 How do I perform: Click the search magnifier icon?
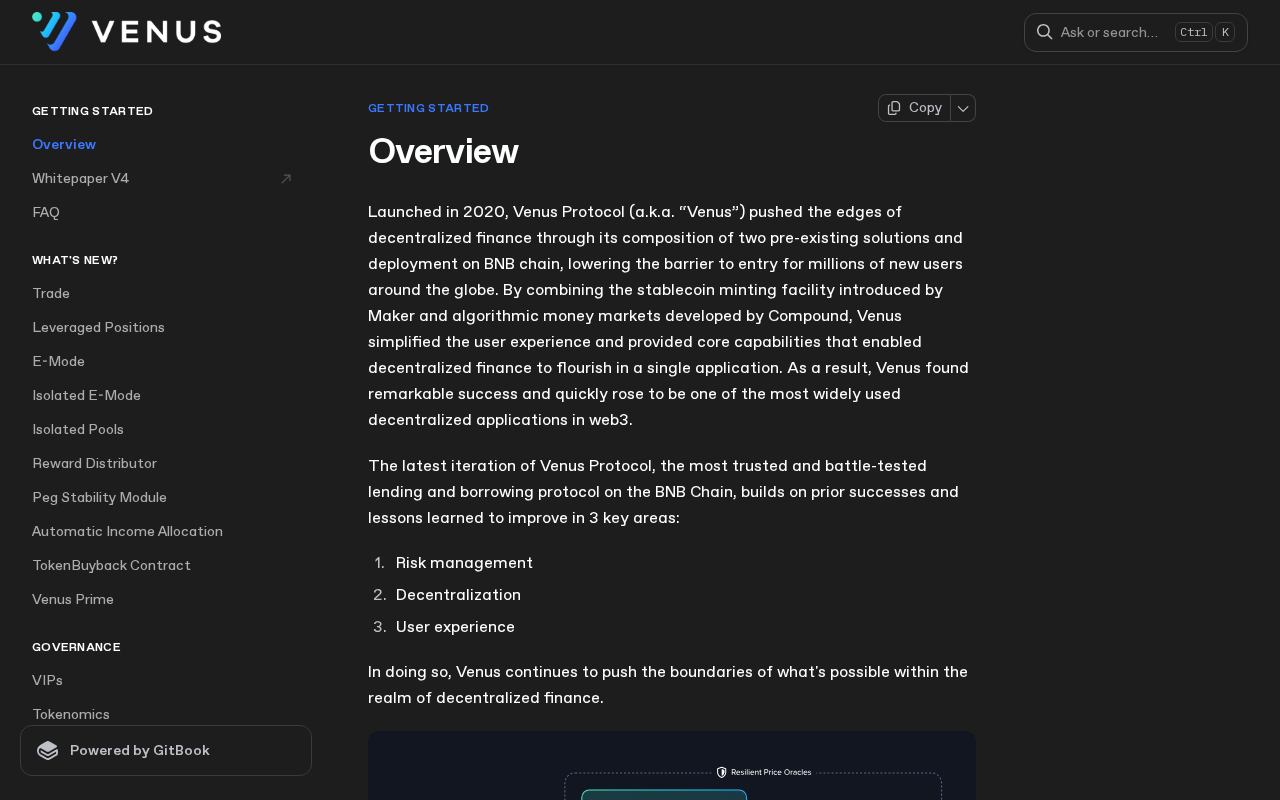click(x=1044, y=32)
